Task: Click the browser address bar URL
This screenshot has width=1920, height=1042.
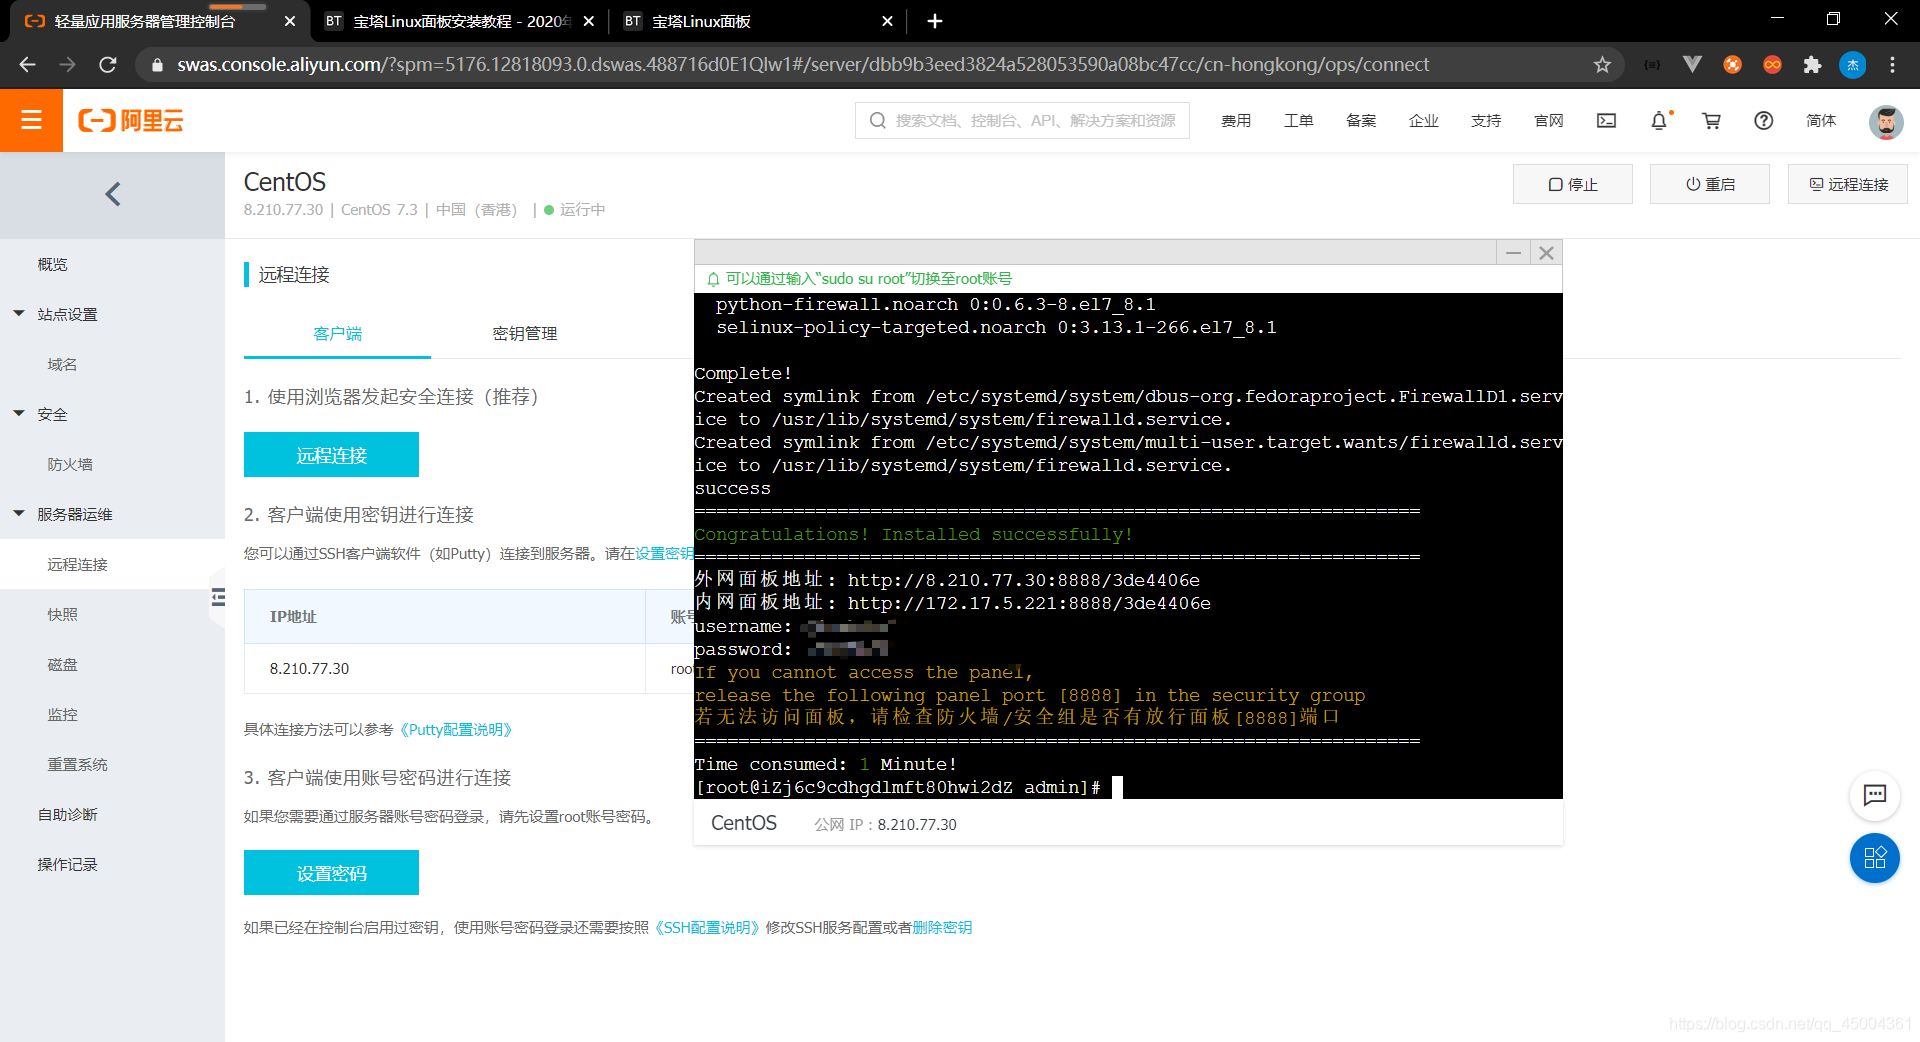Action: [x=803, y=65]
